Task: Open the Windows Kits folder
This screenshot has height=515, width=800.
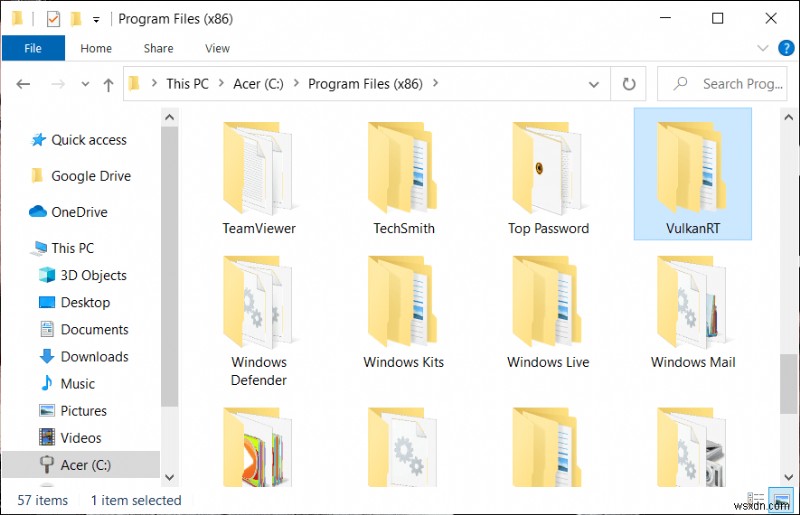Action: (403, 312)
